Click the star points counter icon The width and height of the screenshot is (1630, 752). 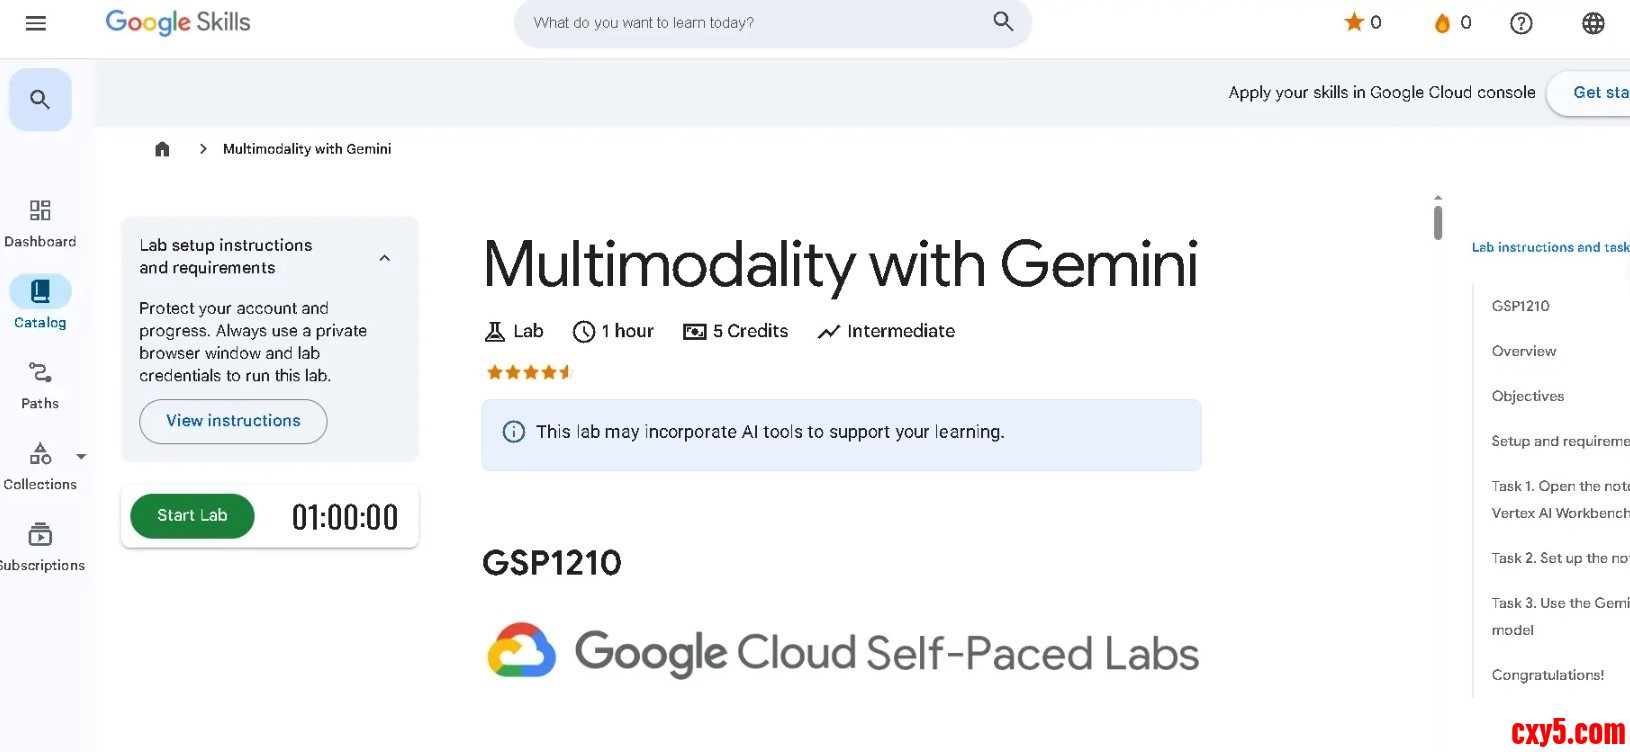(x=1355, y=21)
